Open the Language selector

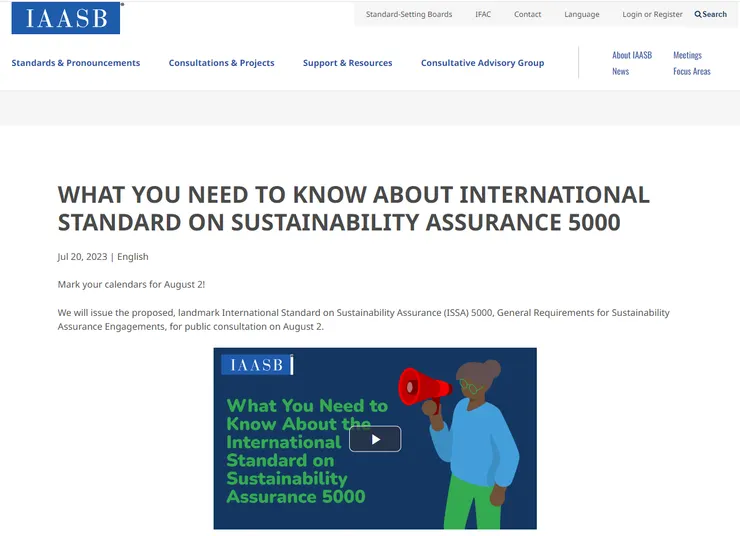[581, 15]
